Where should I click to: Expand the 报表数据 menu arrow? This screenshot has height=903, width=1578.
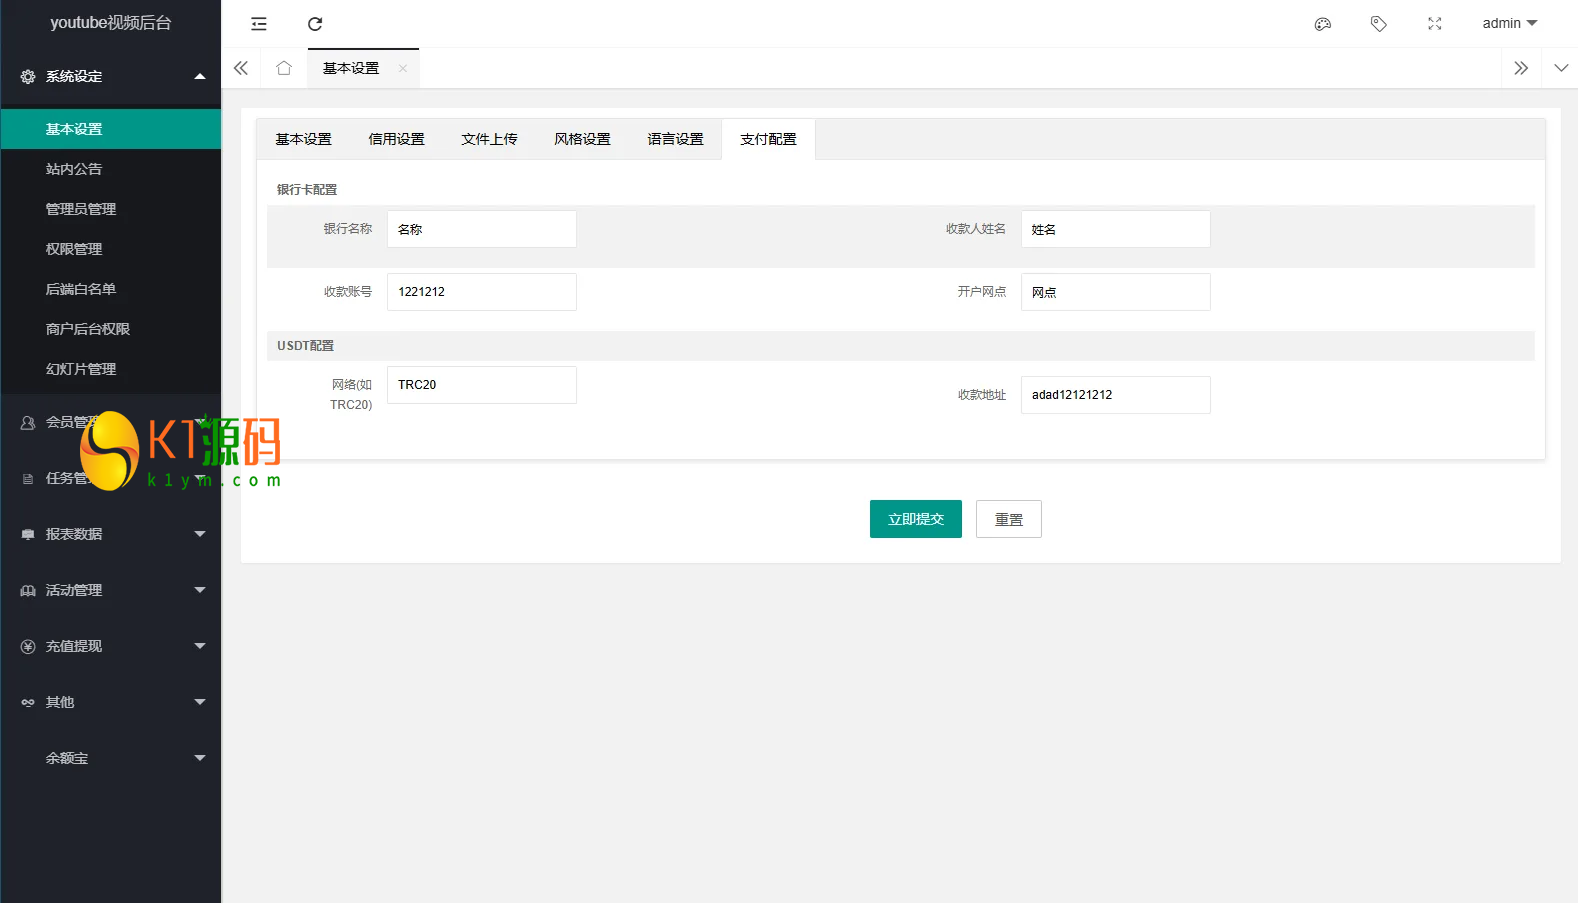click(200, 534)
